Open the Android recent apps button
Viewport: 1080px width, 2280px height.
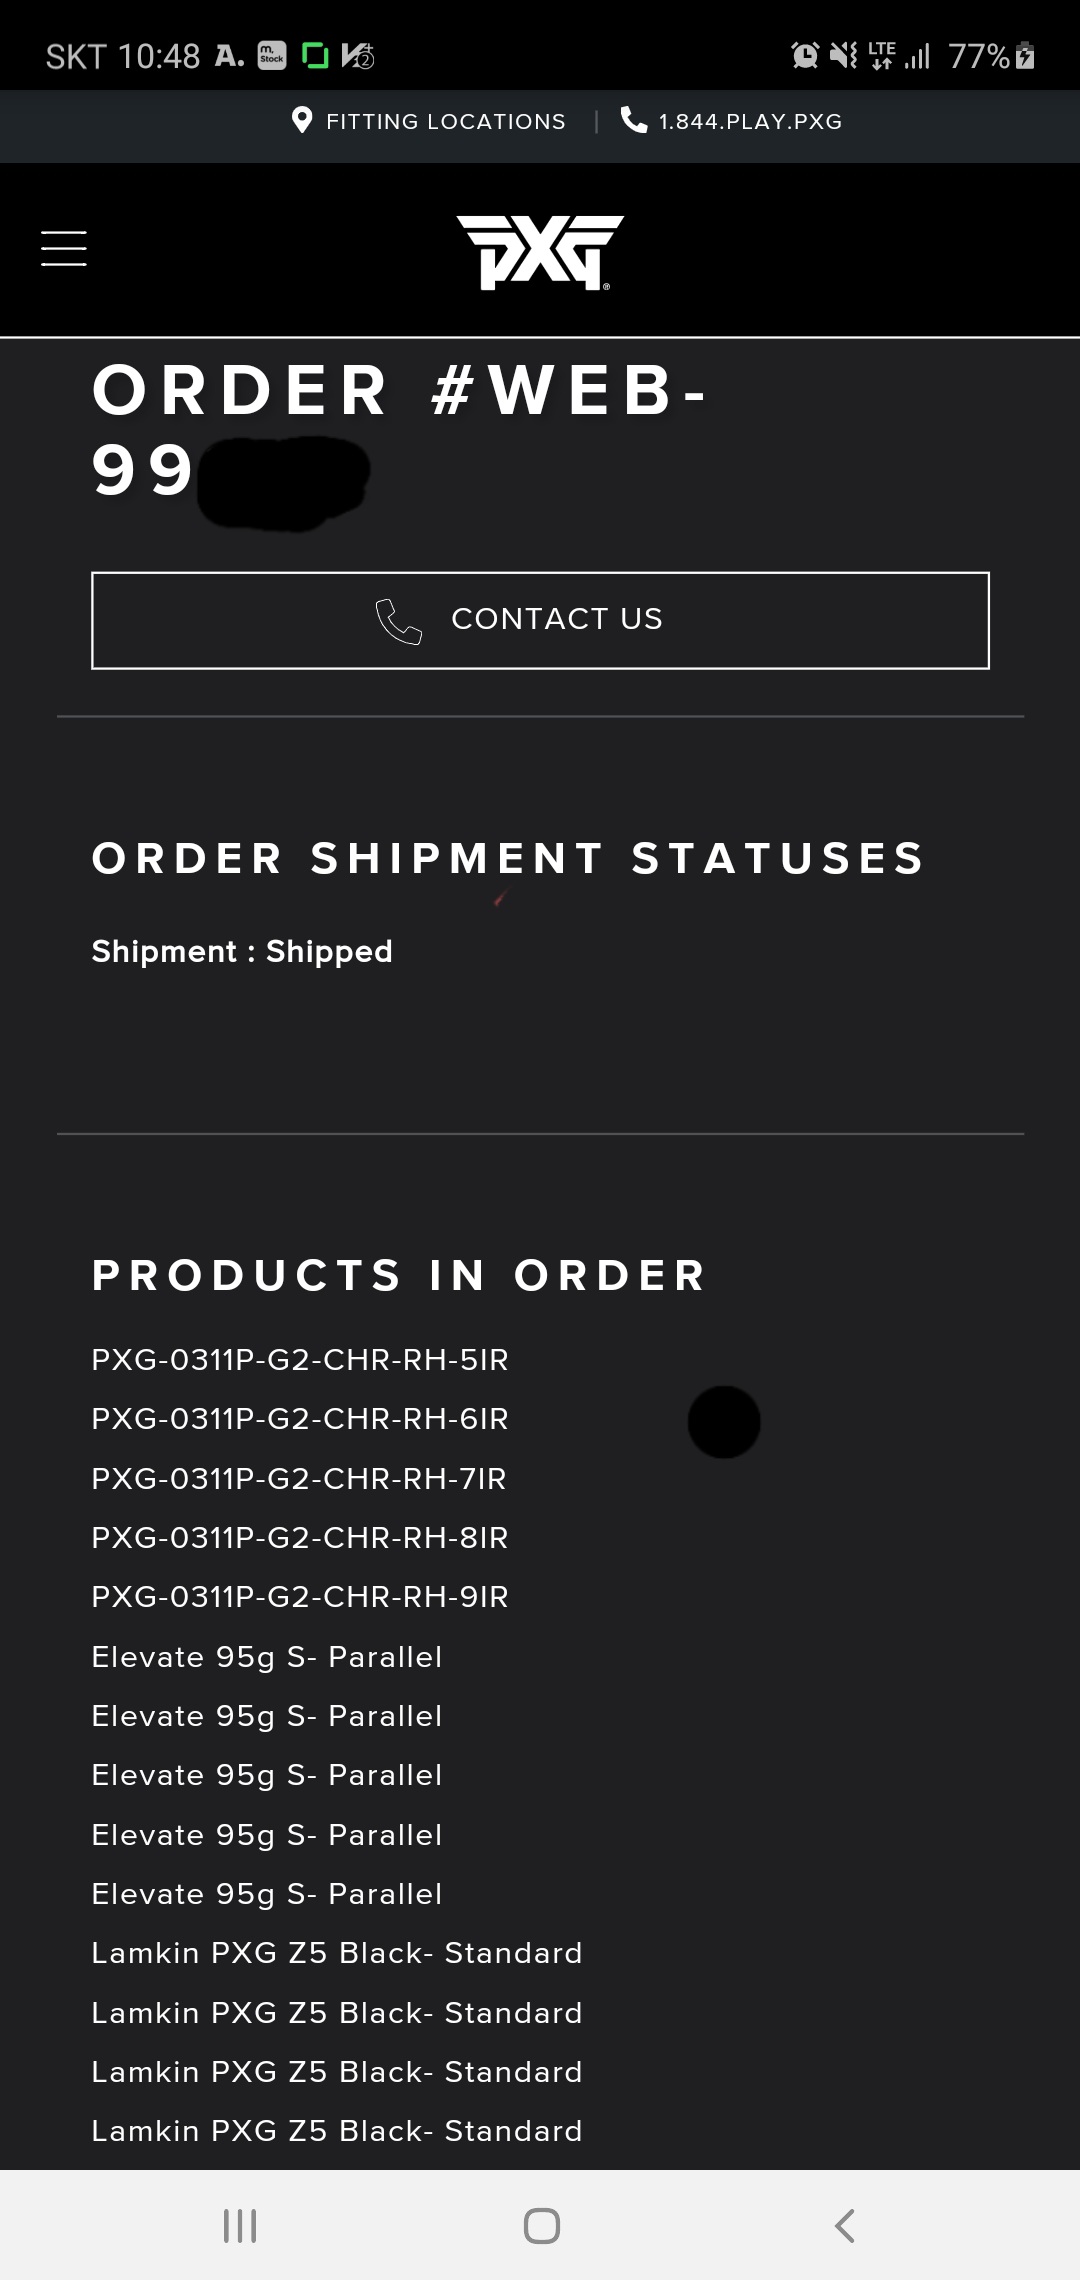[x=240, y=2226]
